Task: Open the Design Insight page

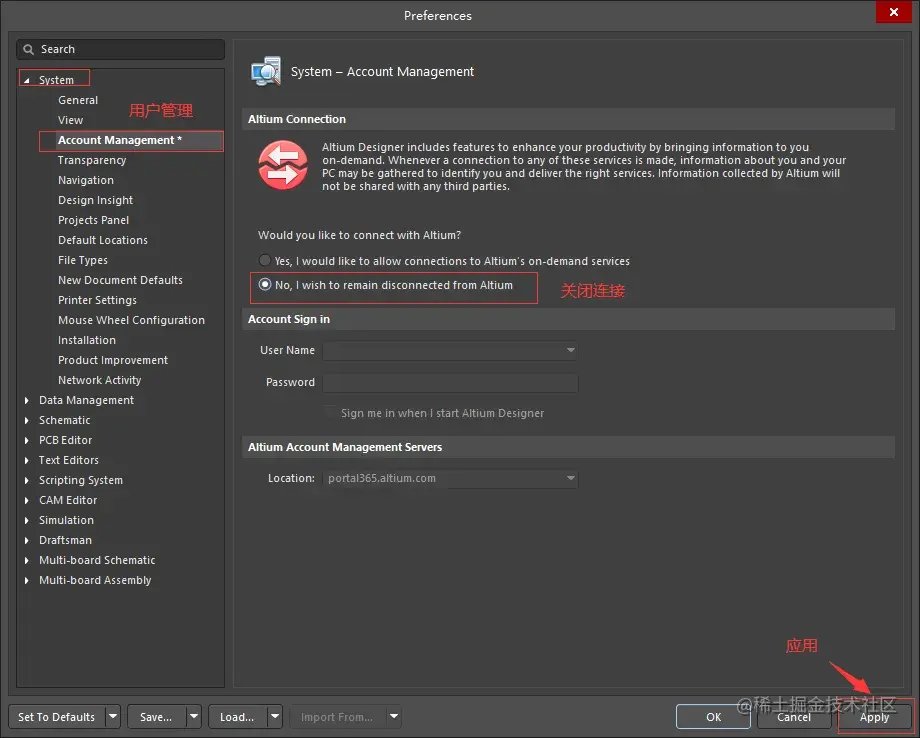Action: tap(96, 200)
